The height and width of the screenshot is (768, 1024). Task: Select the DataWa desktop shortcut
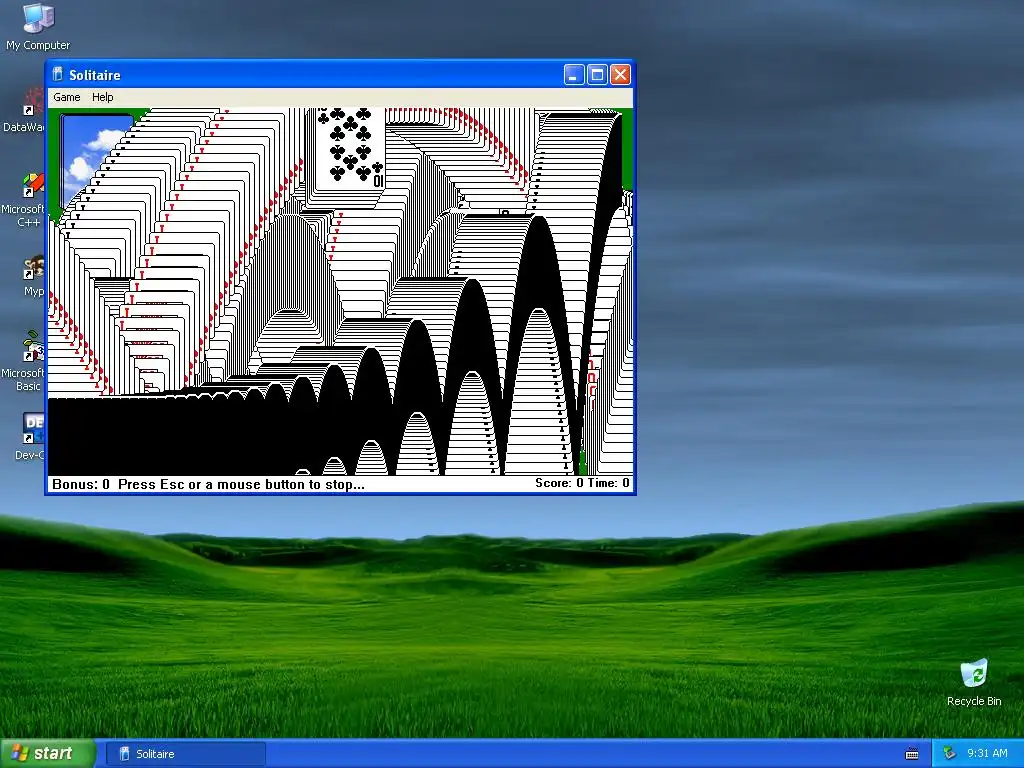pos(24,111)
